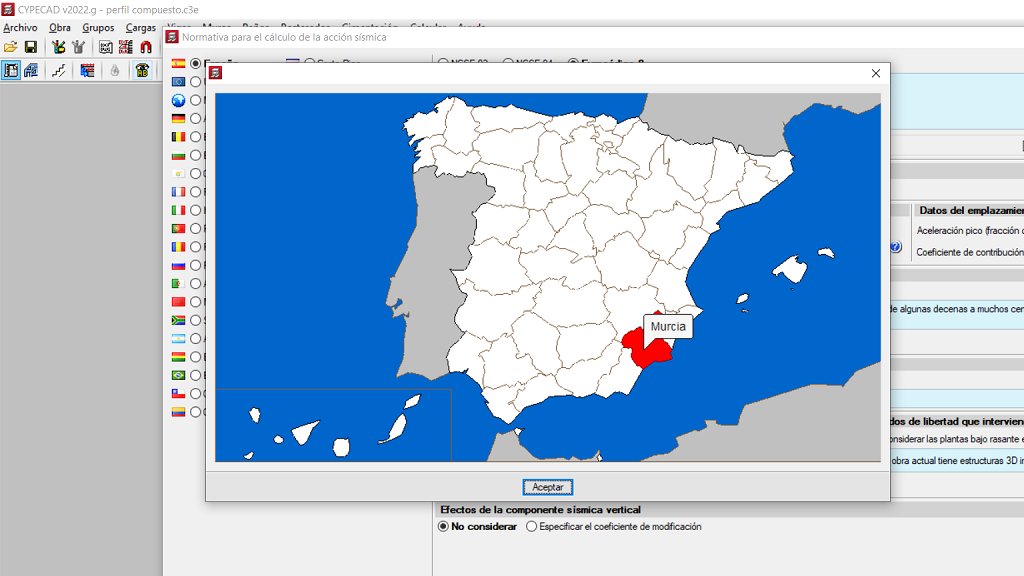Viewport: 1024px width, 576px height.
Task: Click the Italian flag in country list
Action: point(179,210)
